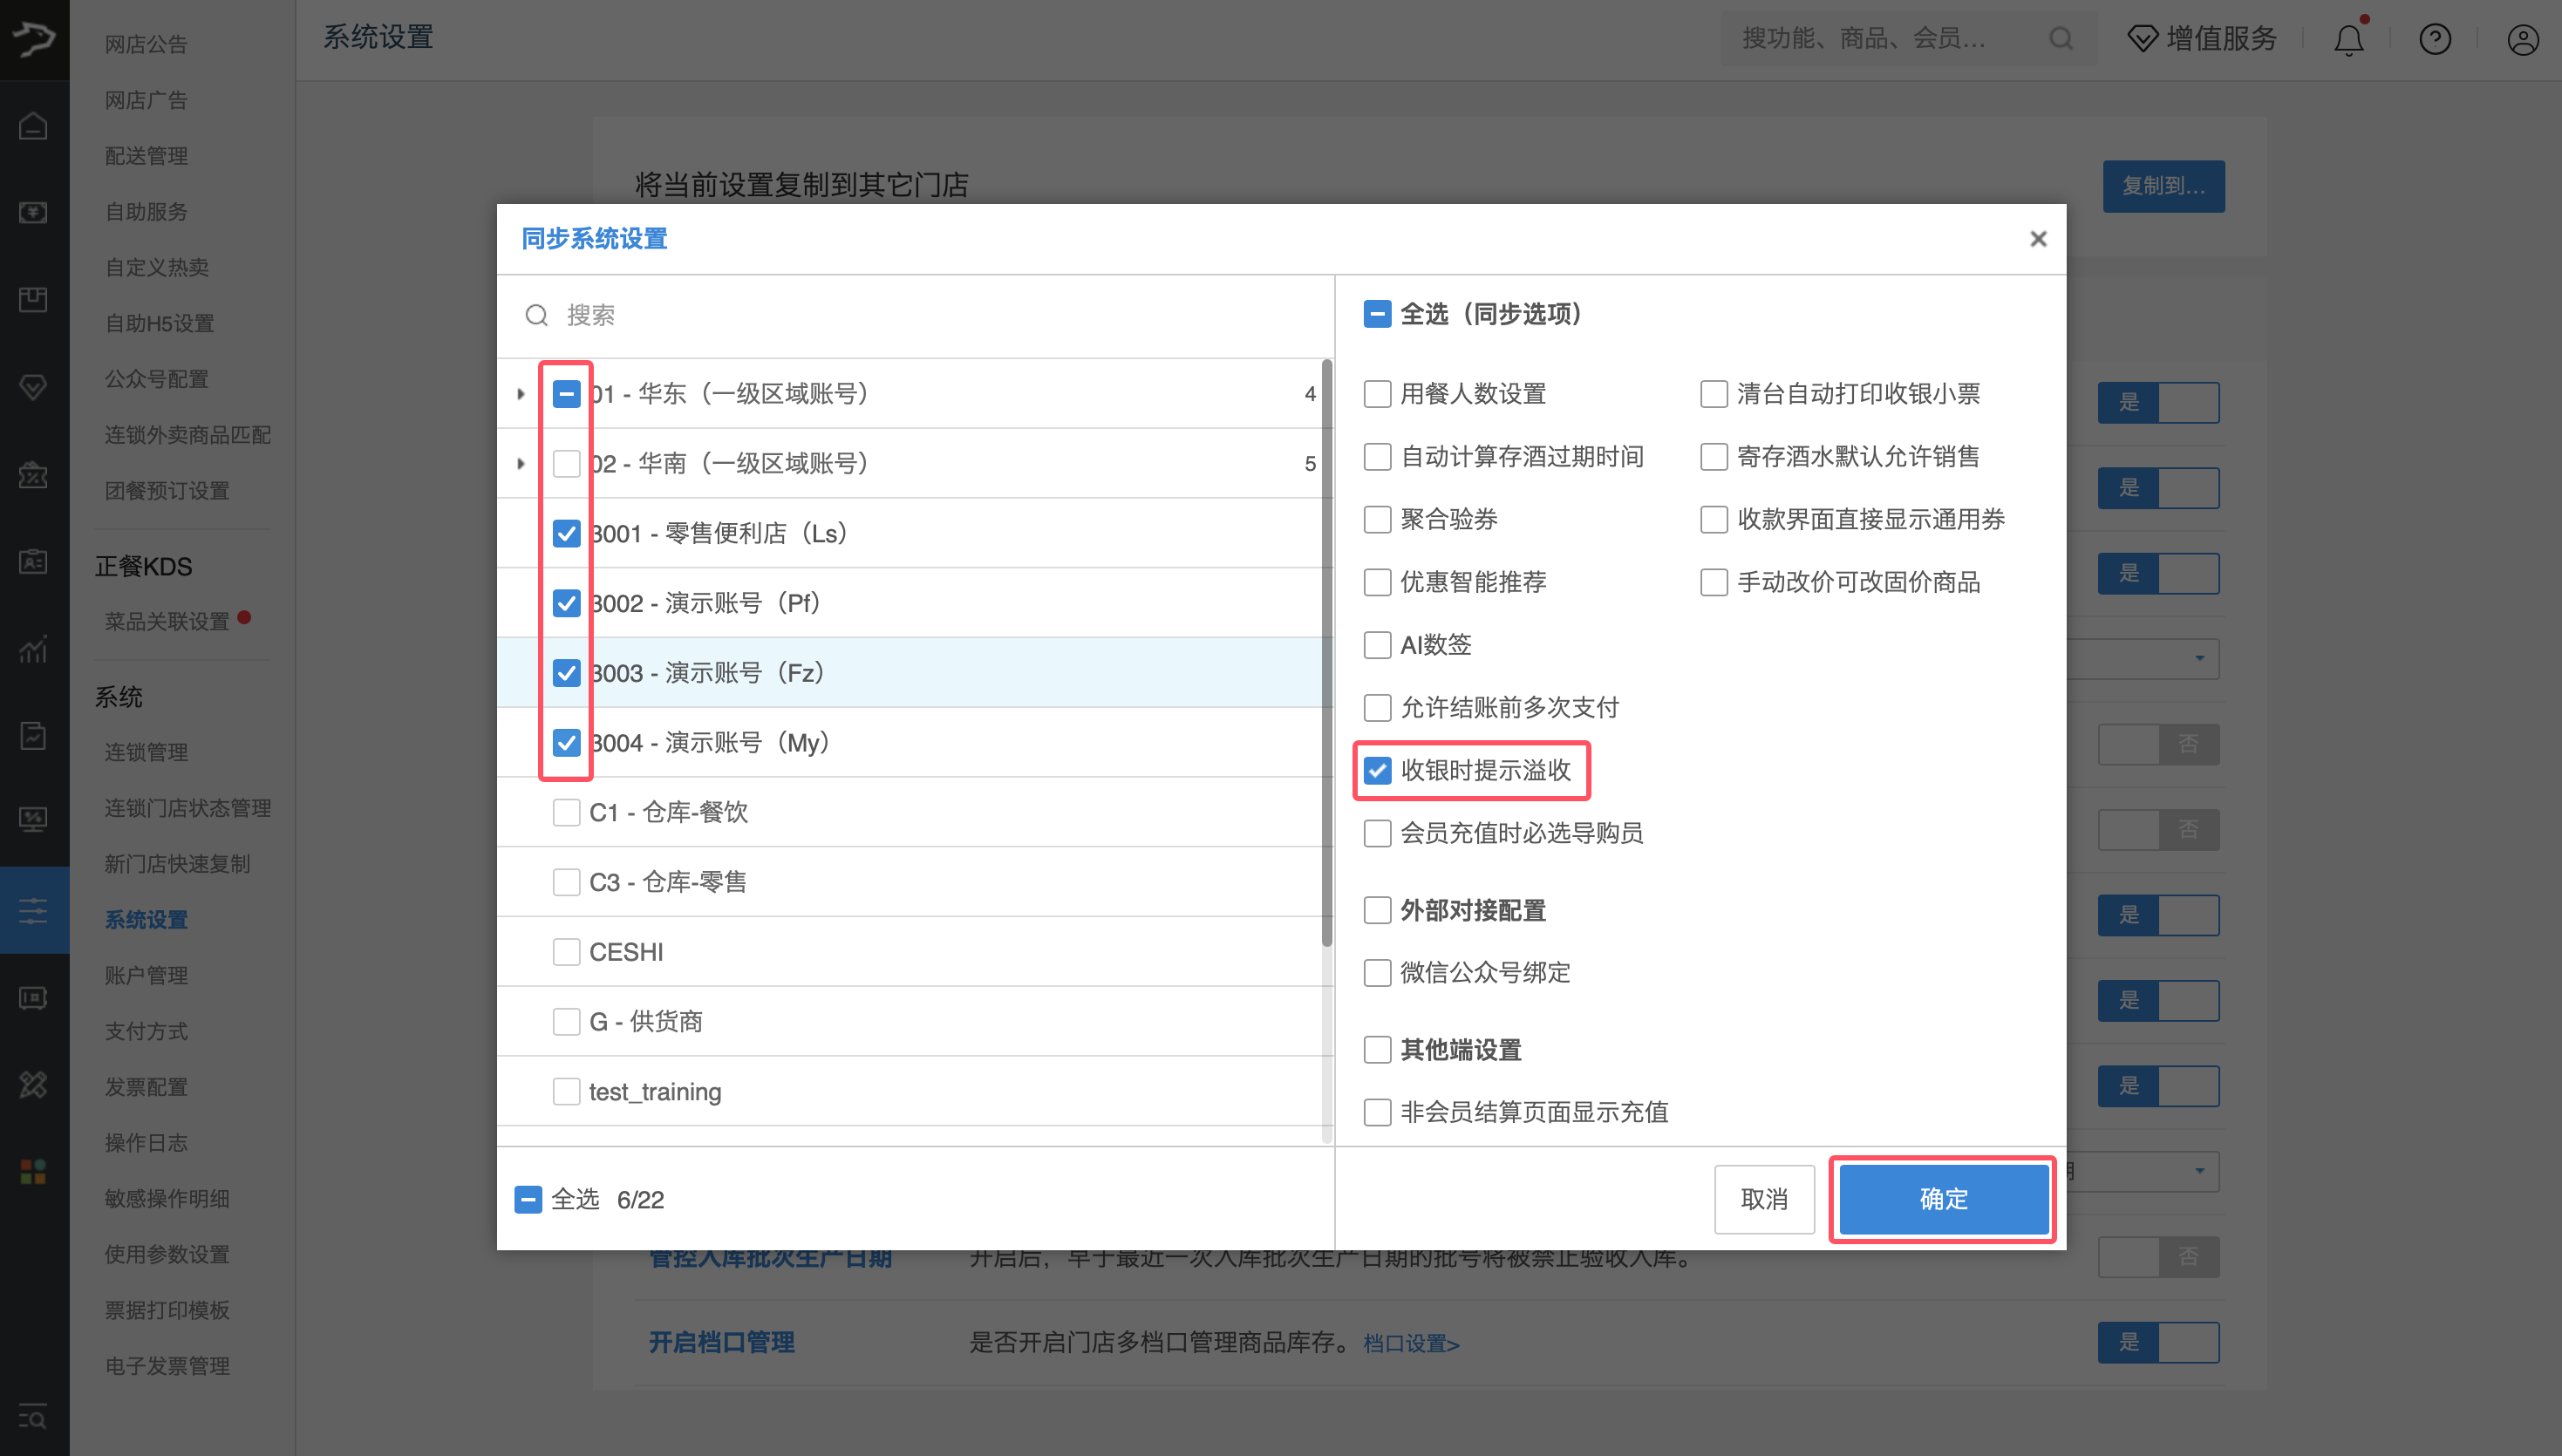Open dropdown right of AI数签 row behind dialog

(x=2142, y=659)
